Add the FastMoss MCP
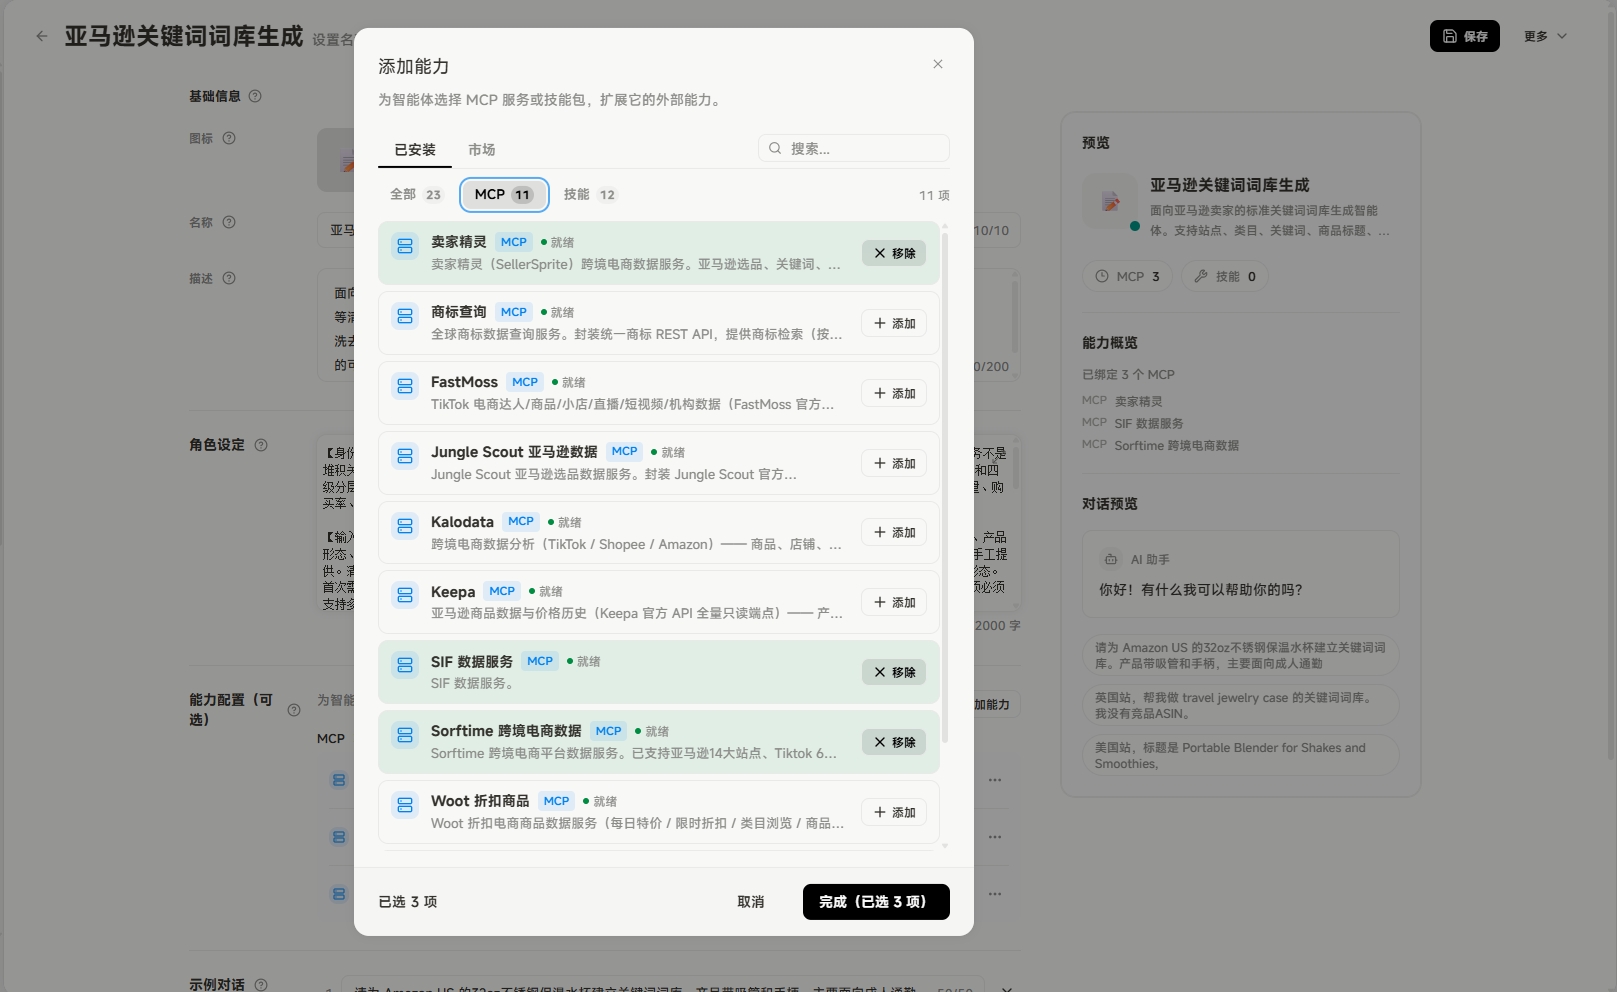The width and height of the screenshot is (1617, 992). coord(894,393)
